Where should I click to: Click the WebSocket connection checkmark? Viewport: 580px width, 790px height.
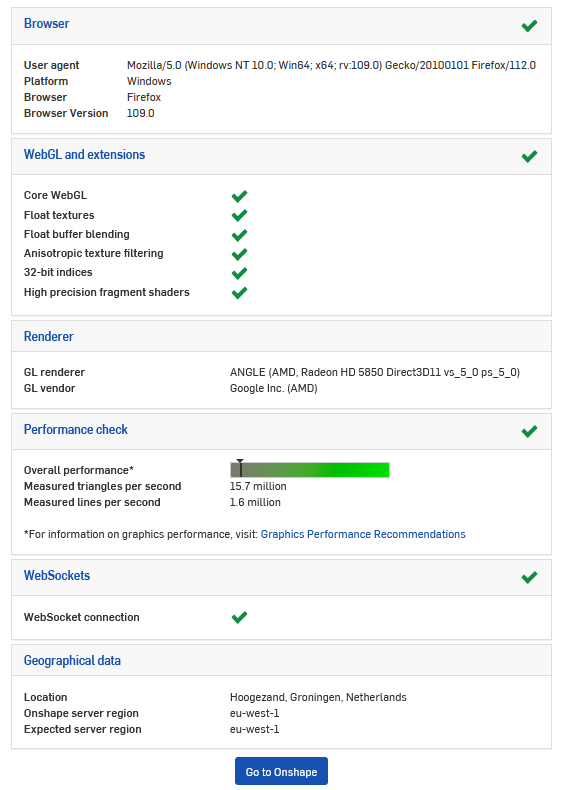pos(239,617)
